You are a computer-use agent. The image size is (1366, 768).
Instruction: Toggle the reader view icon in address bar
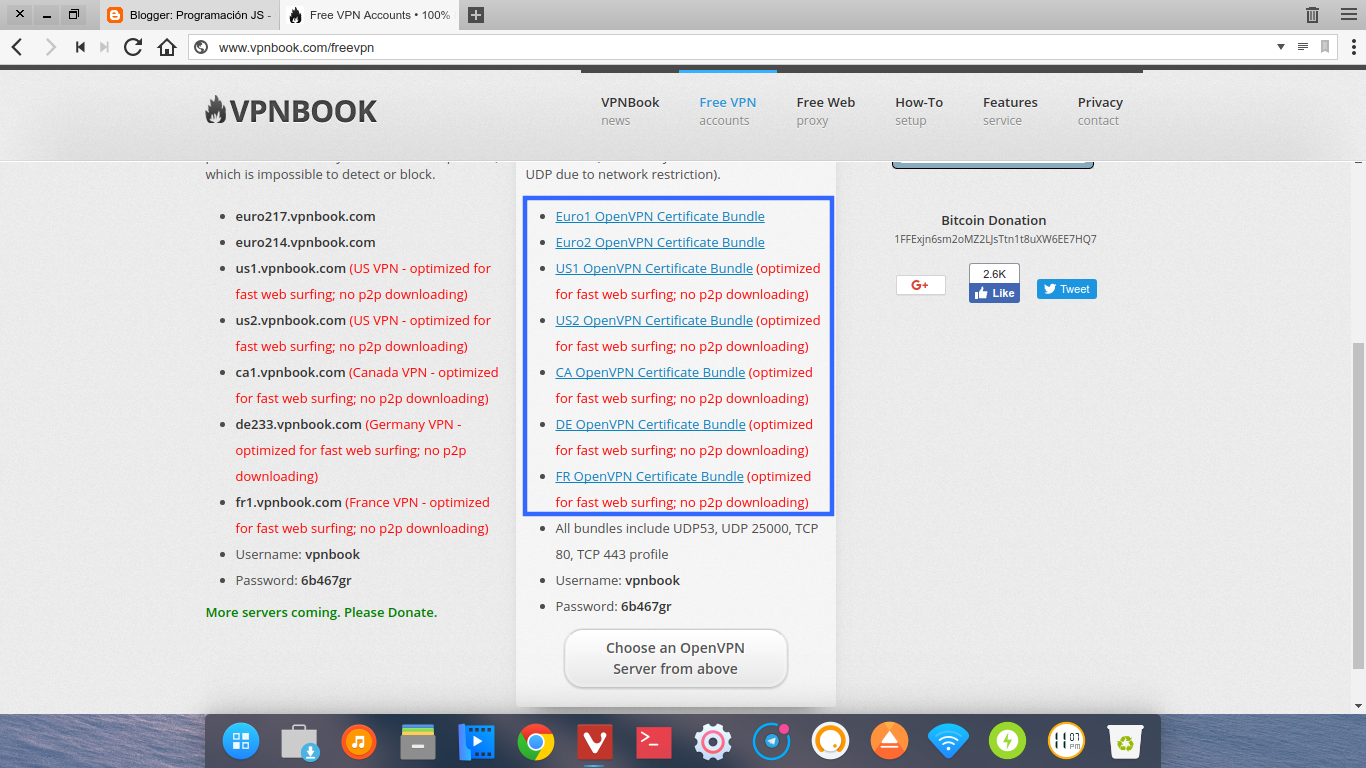pyautogui.click(x=1303, y=47)
